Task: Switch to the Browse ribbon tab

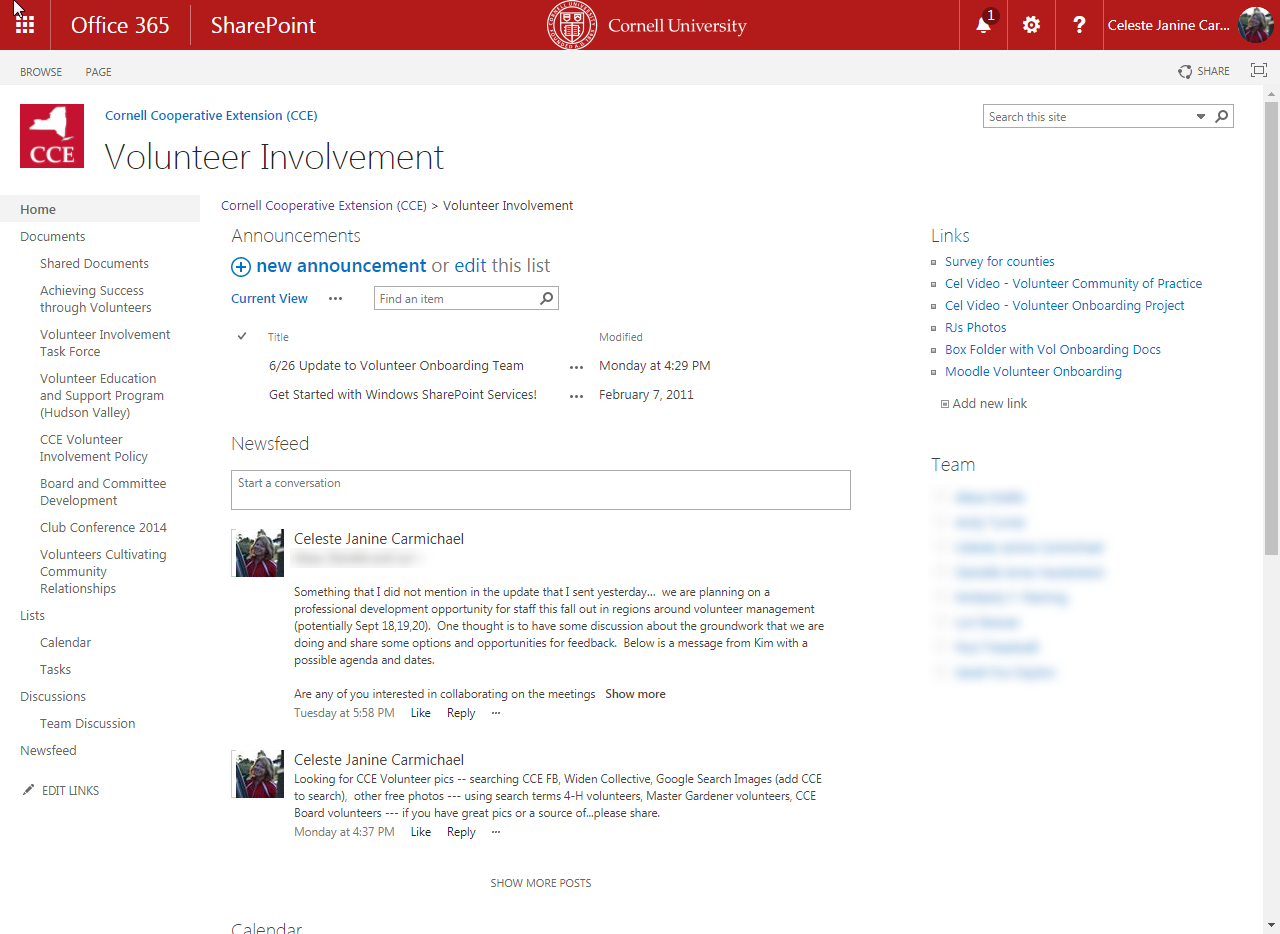Action: click(41, 72)
